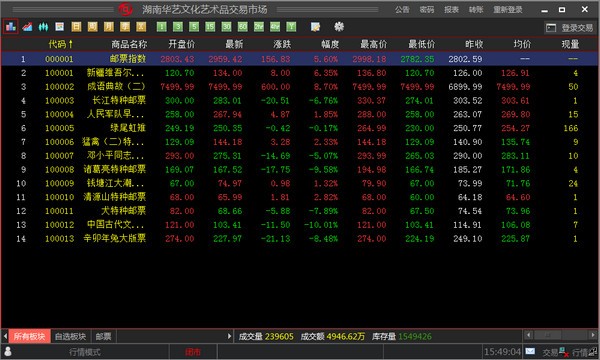This screenshot has width=600, height=360.
Task: Select the daily 日 period button
Action: tap(76, 27)
